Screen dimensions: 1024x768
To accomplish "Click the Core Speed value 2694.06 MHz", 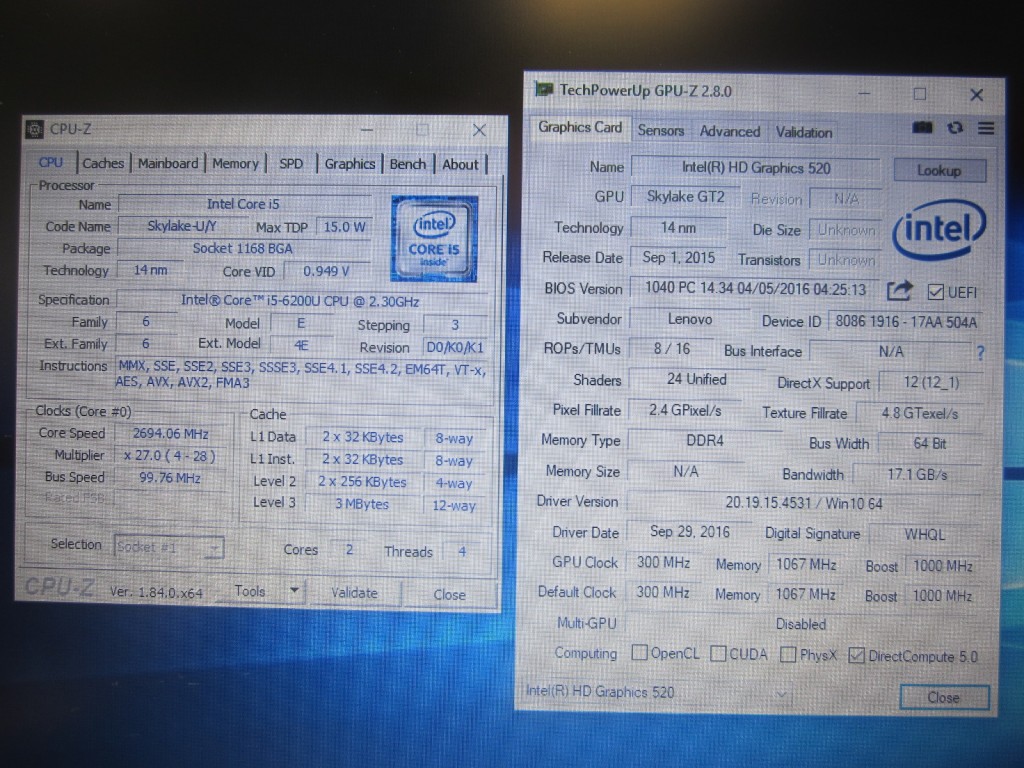I will [x=170, y=434].
